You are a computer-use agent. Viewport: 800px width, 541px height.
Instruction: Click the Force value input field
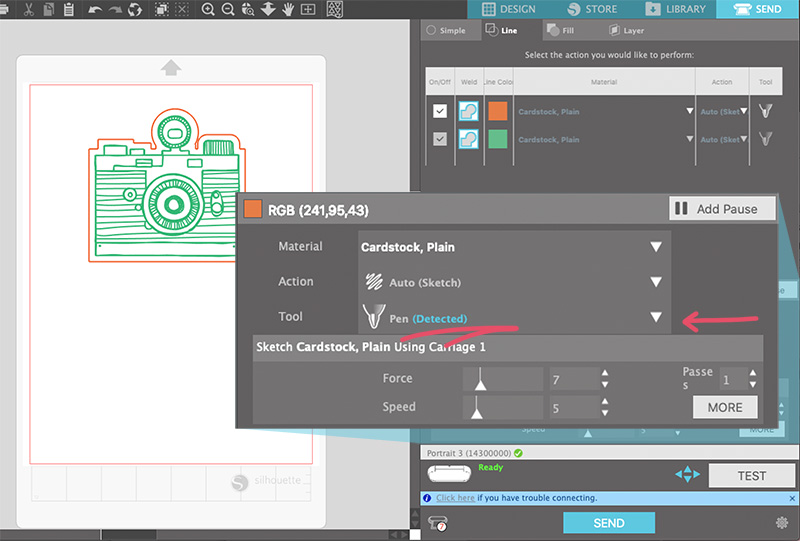573,379
